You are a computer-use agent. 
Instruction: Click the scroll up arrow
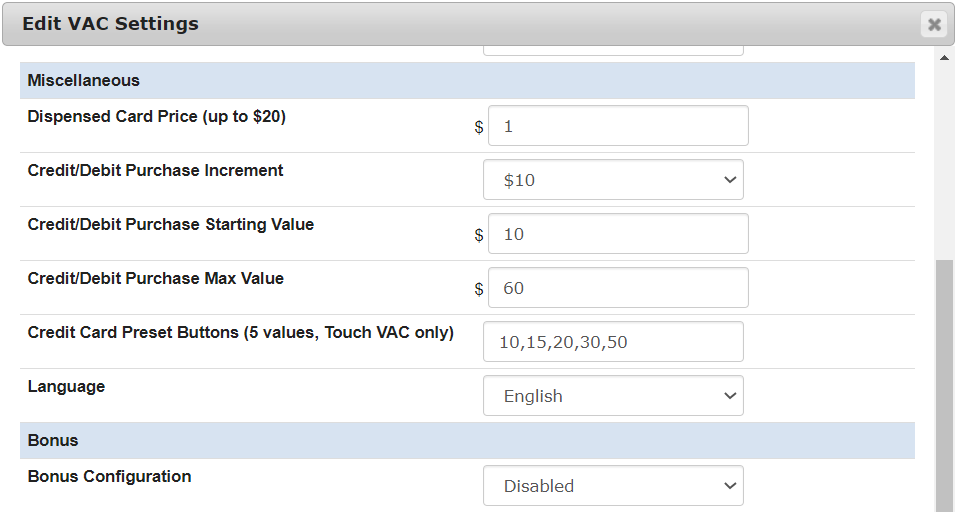945,58
